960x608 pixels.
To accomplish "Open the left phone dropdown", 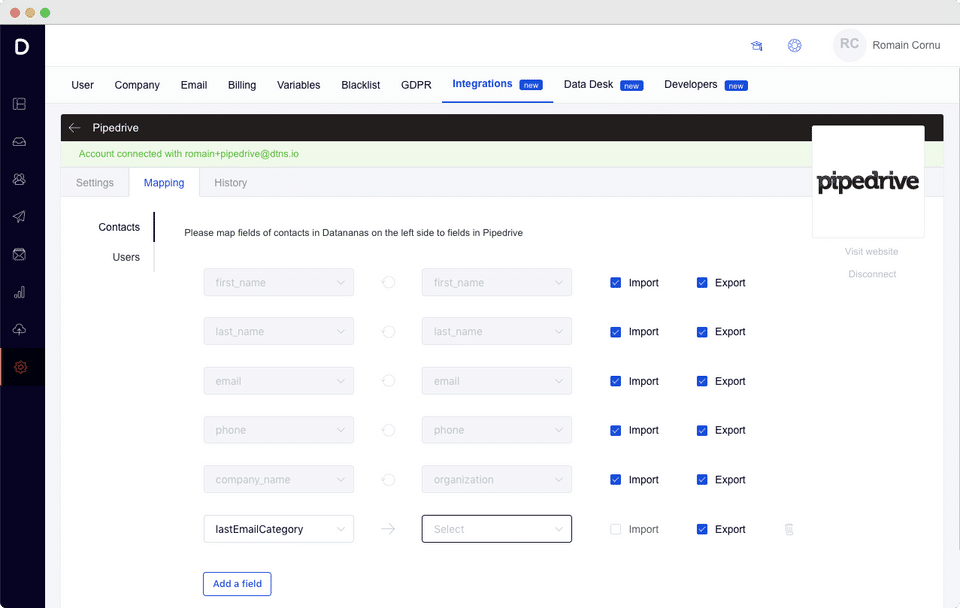I will (x=279, y=430).
